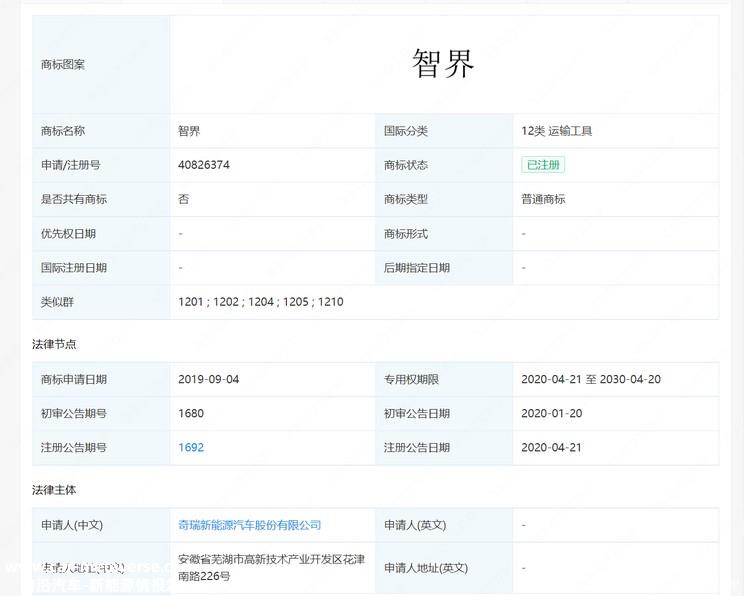Click the 法律主体 section heading

(x=54, y=490)
